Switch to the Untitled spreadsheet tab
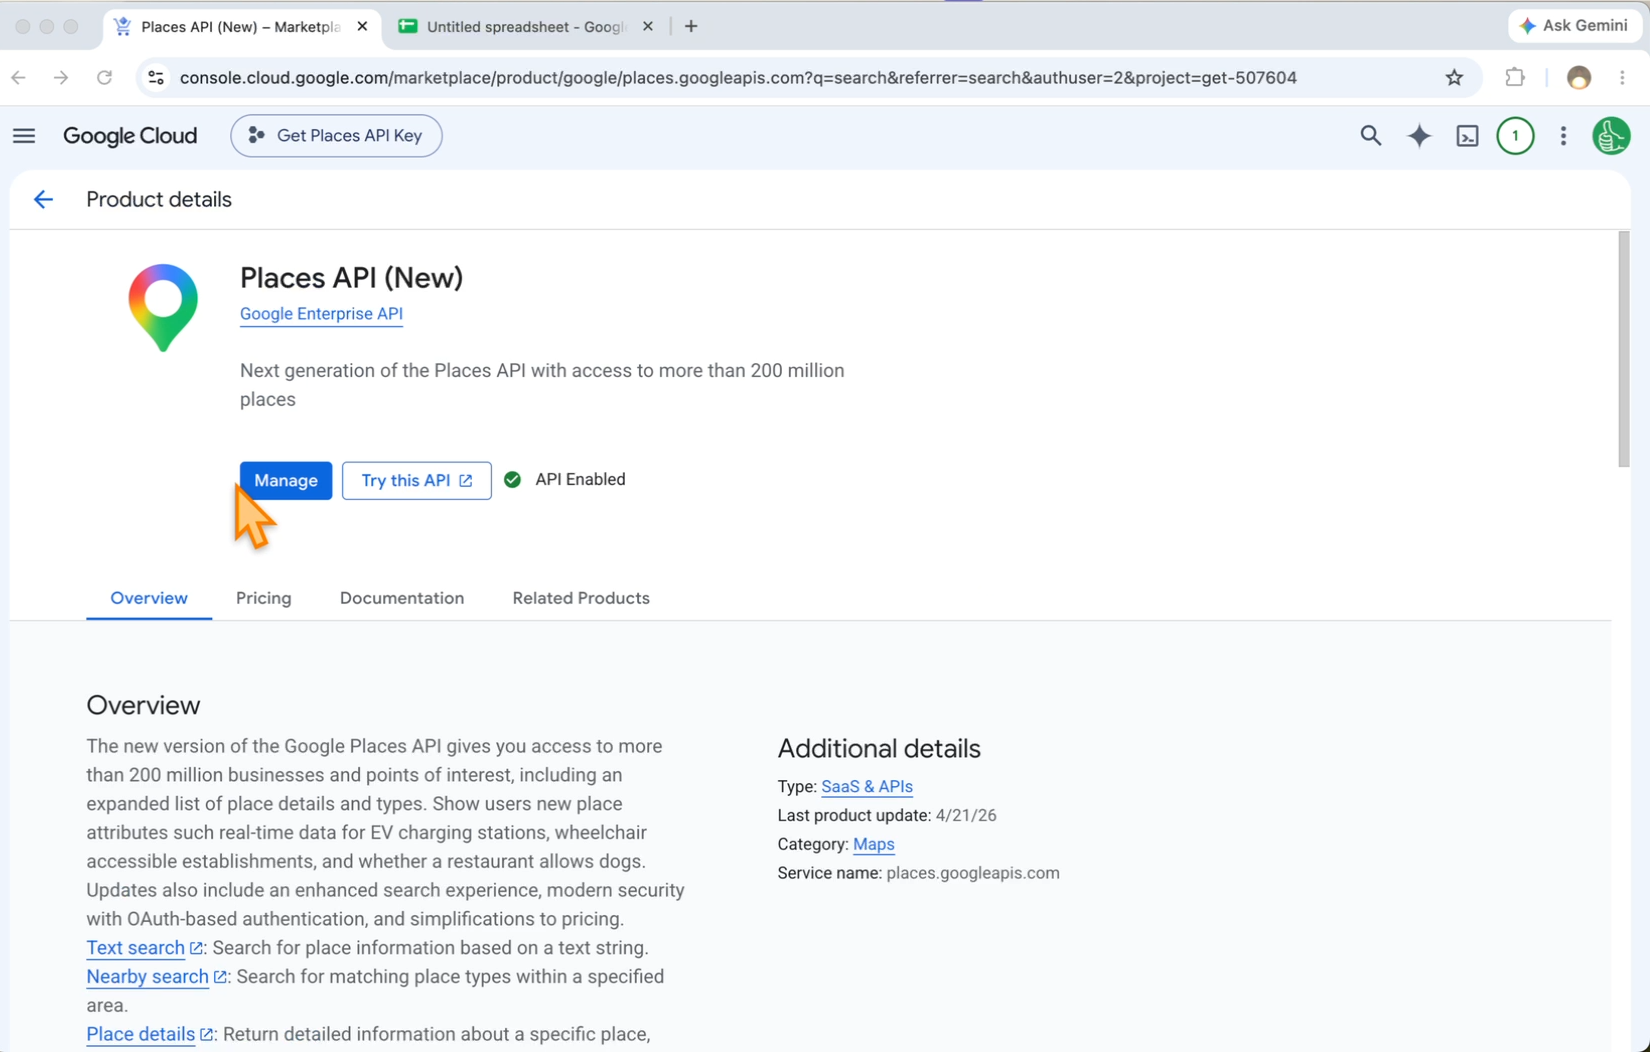Image resolution: width=1650 pixels, height=1052 pixels. tap(526, 27)
